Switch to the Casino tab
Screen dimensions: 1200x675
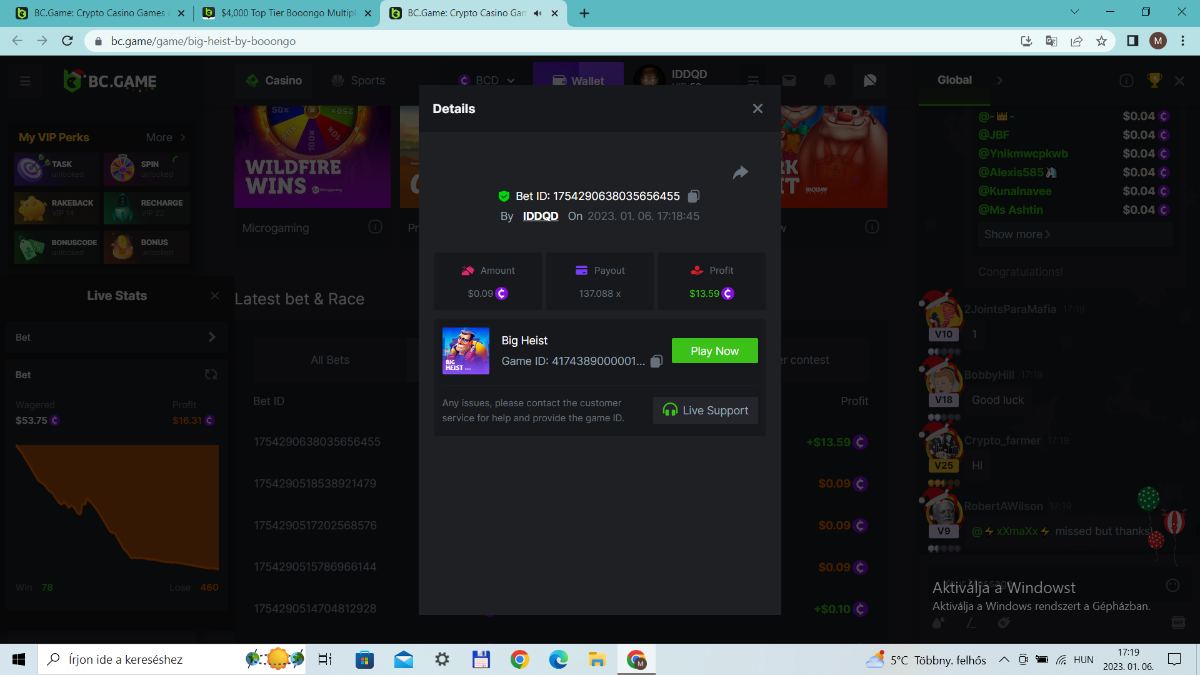coord(274,81)
